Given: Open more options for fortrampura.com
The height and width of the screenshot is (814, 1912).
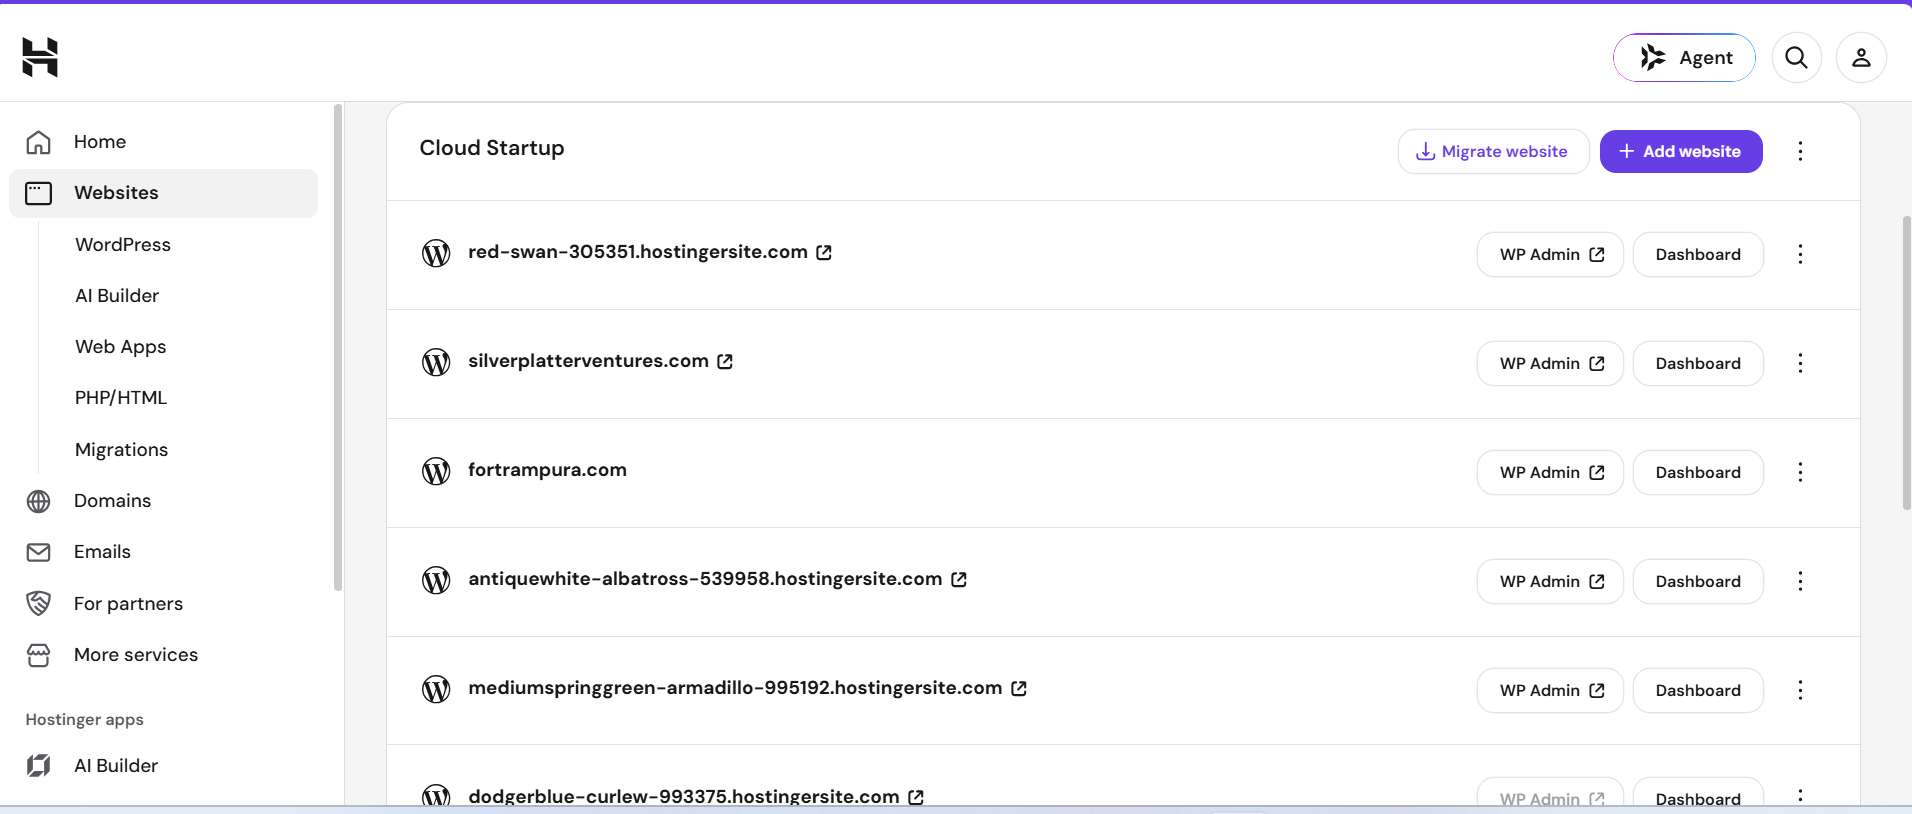Looking at the screenshot, I should pos(1800,472).
